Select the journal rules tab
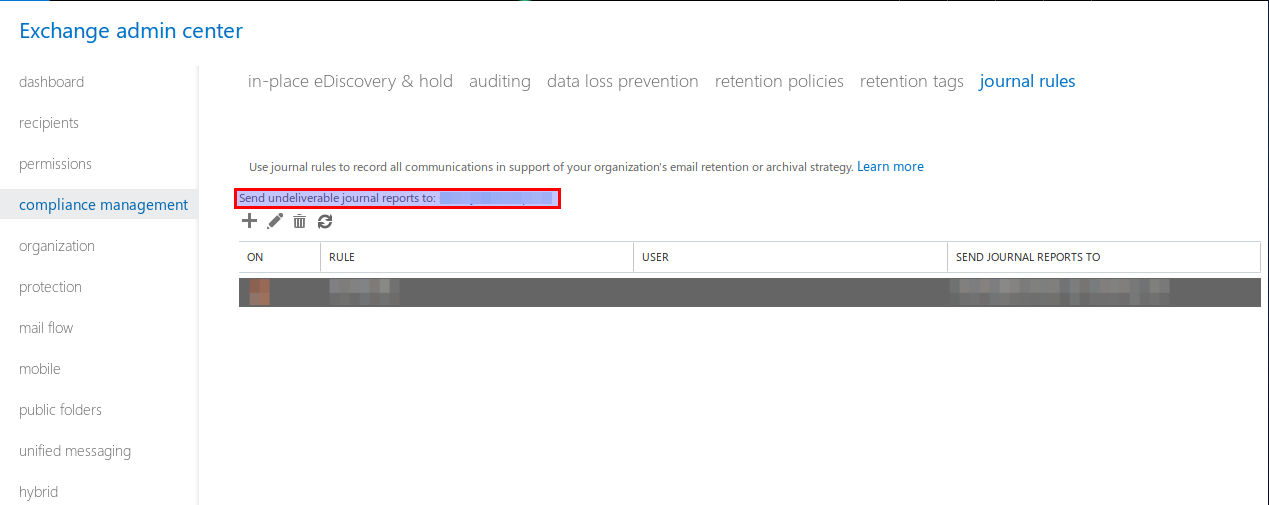 [1028, 82]
